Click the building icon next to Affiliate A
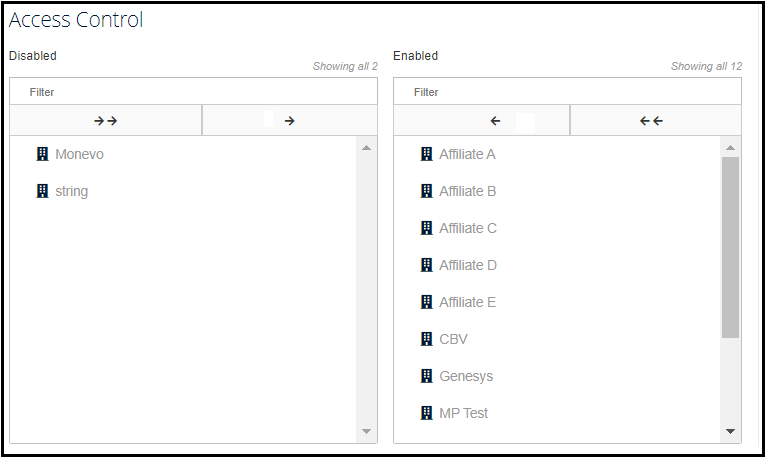Viewport: 767px width, 460px height. (427, 154)
